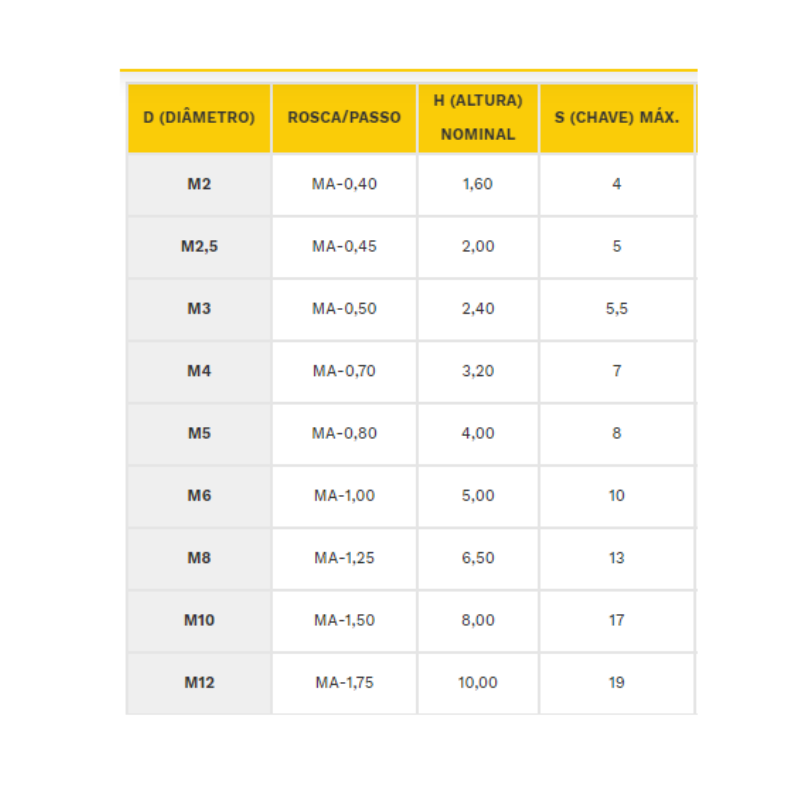Click the S (CHAVE) MÁX. header

coord(616,118)
